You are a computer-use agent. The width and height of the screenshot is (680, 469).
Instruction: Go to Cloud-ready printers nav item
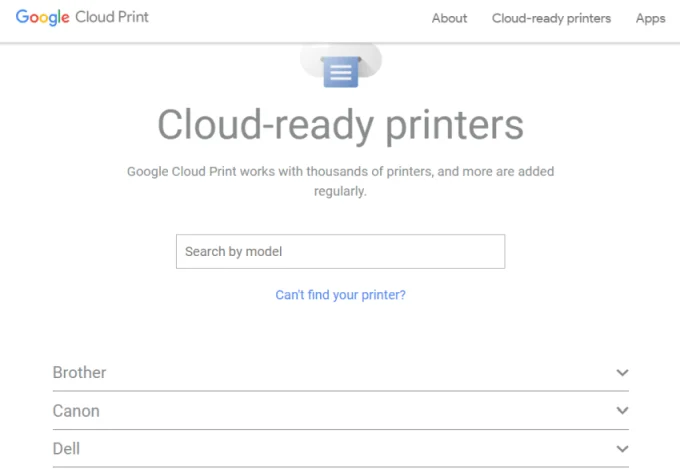pos(551,18)
